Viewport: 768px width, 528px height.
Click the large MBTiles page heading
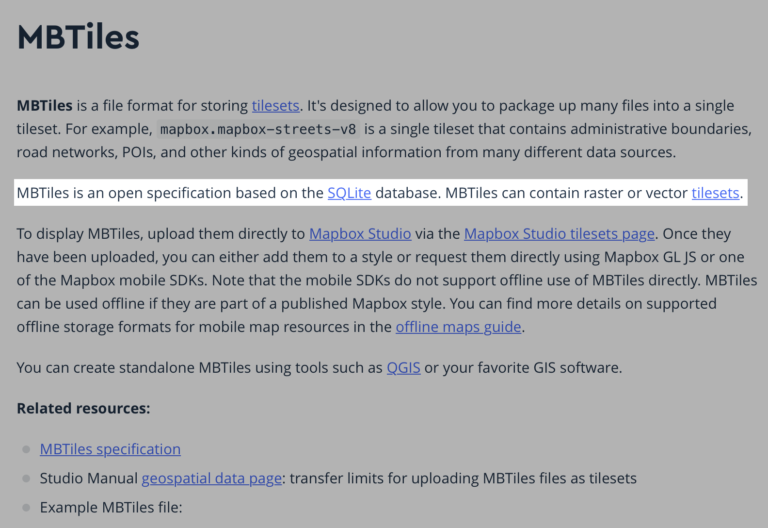[78, 38]
